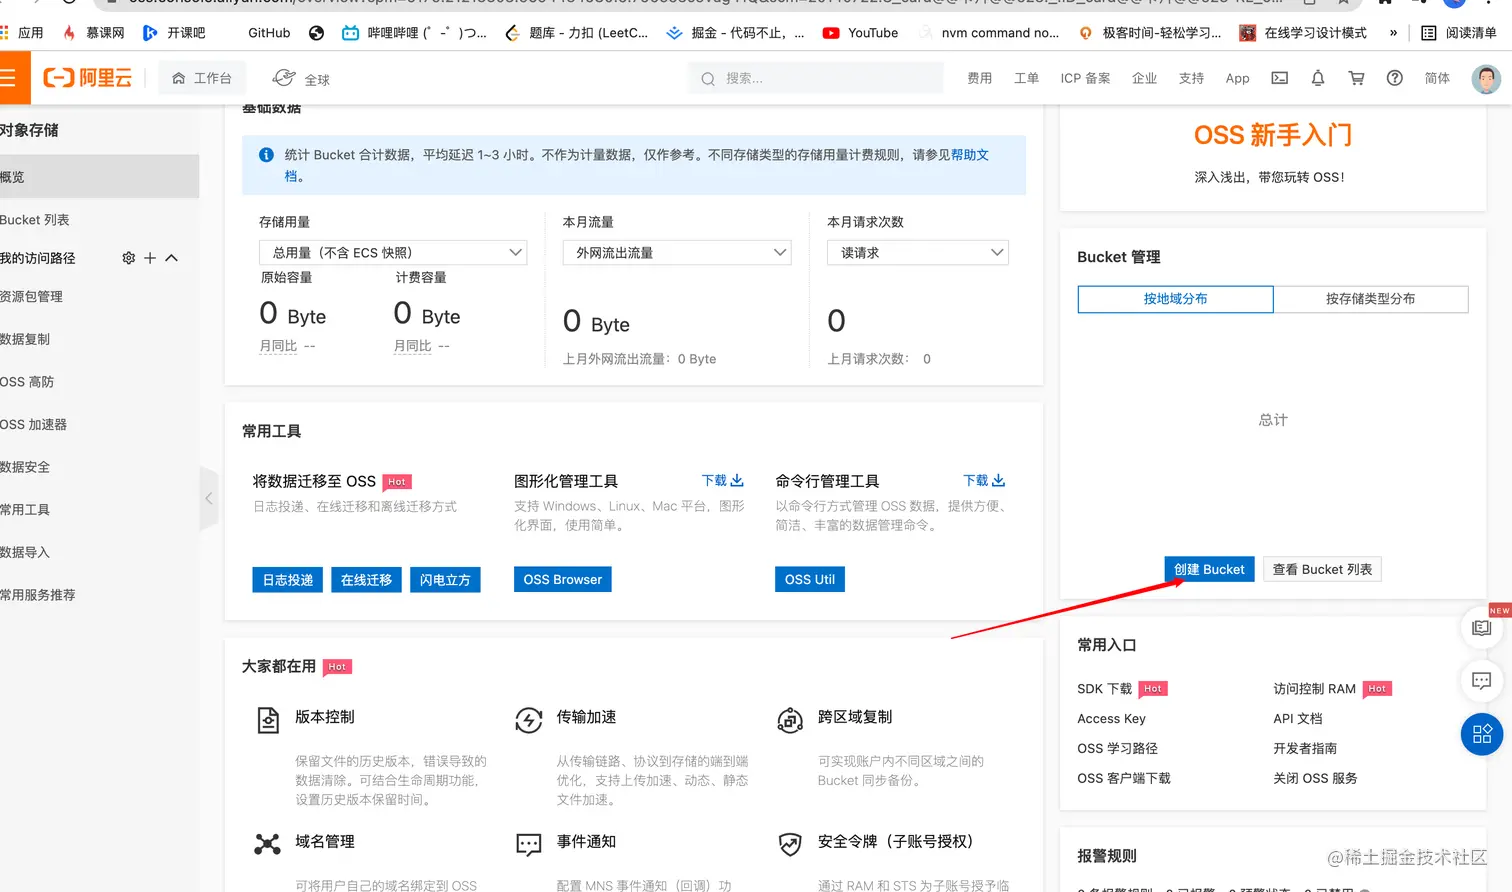The image size is (1512, 892).
Task: Open the user avatar menu
Action: pos(1486,78)
